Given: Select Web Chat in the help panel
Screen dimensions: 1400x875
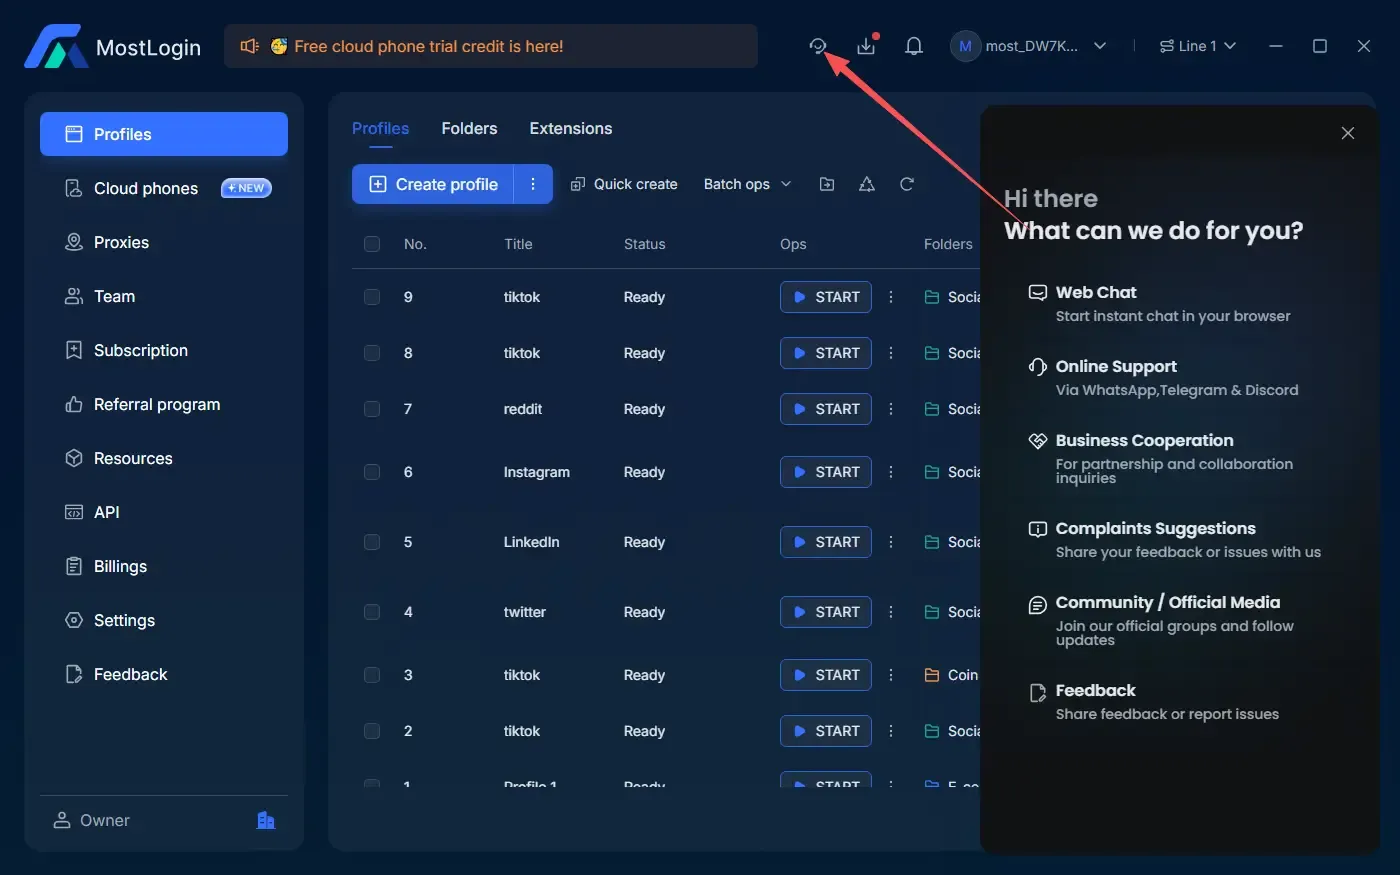Looking at the screenshot, I should (x=1096, y=293).
